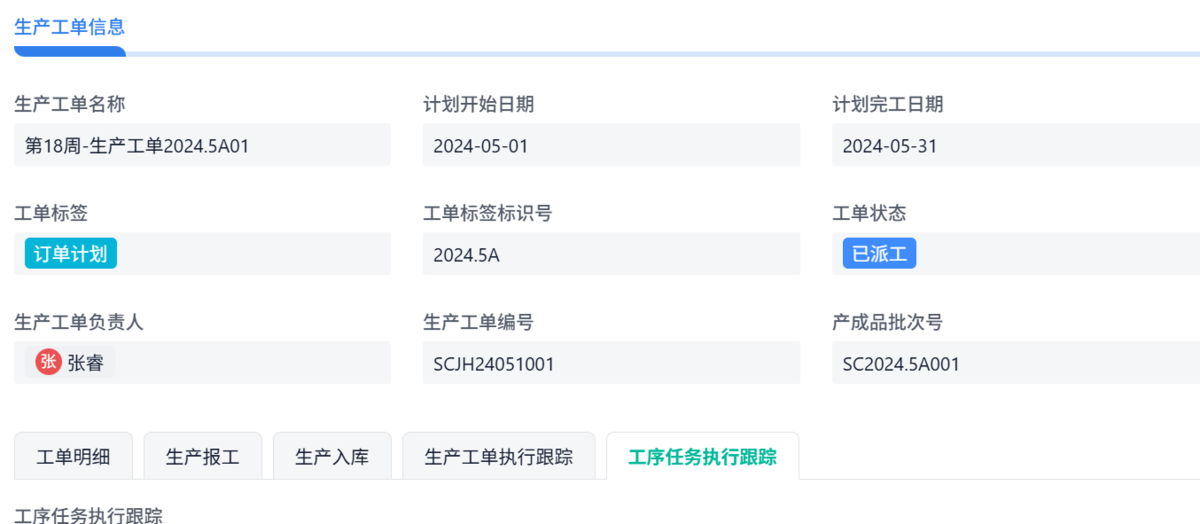Viewport: 1200px width, 524px height.
Task: Click the 工单状态 field label
Action: [x=869, y=213]
